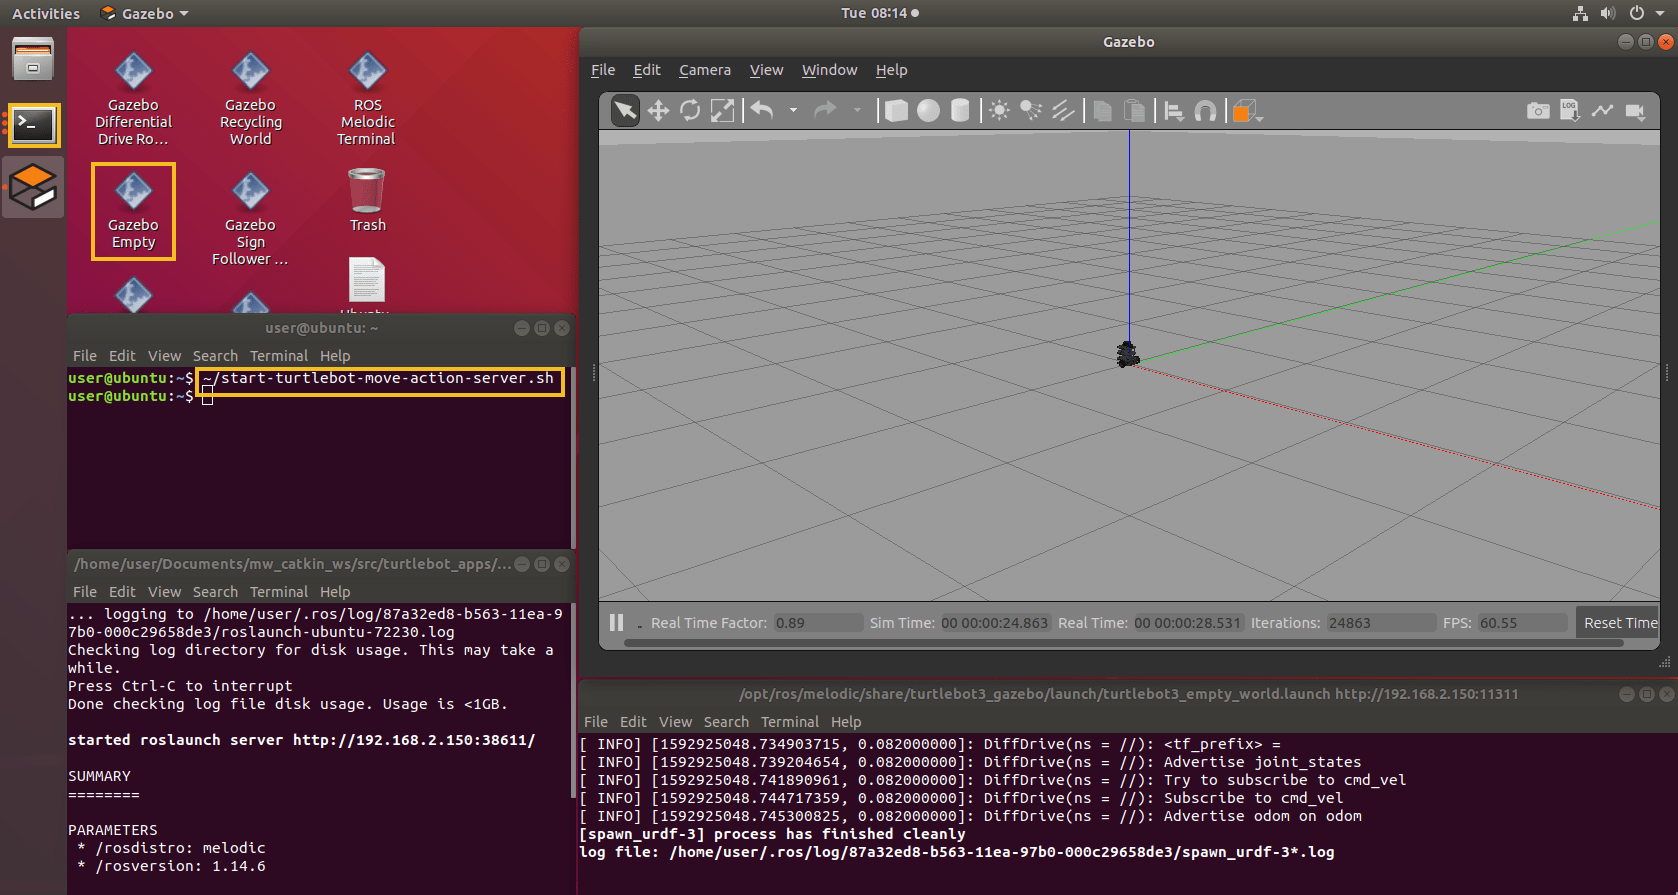Activate the Scale mode tool

722,110
